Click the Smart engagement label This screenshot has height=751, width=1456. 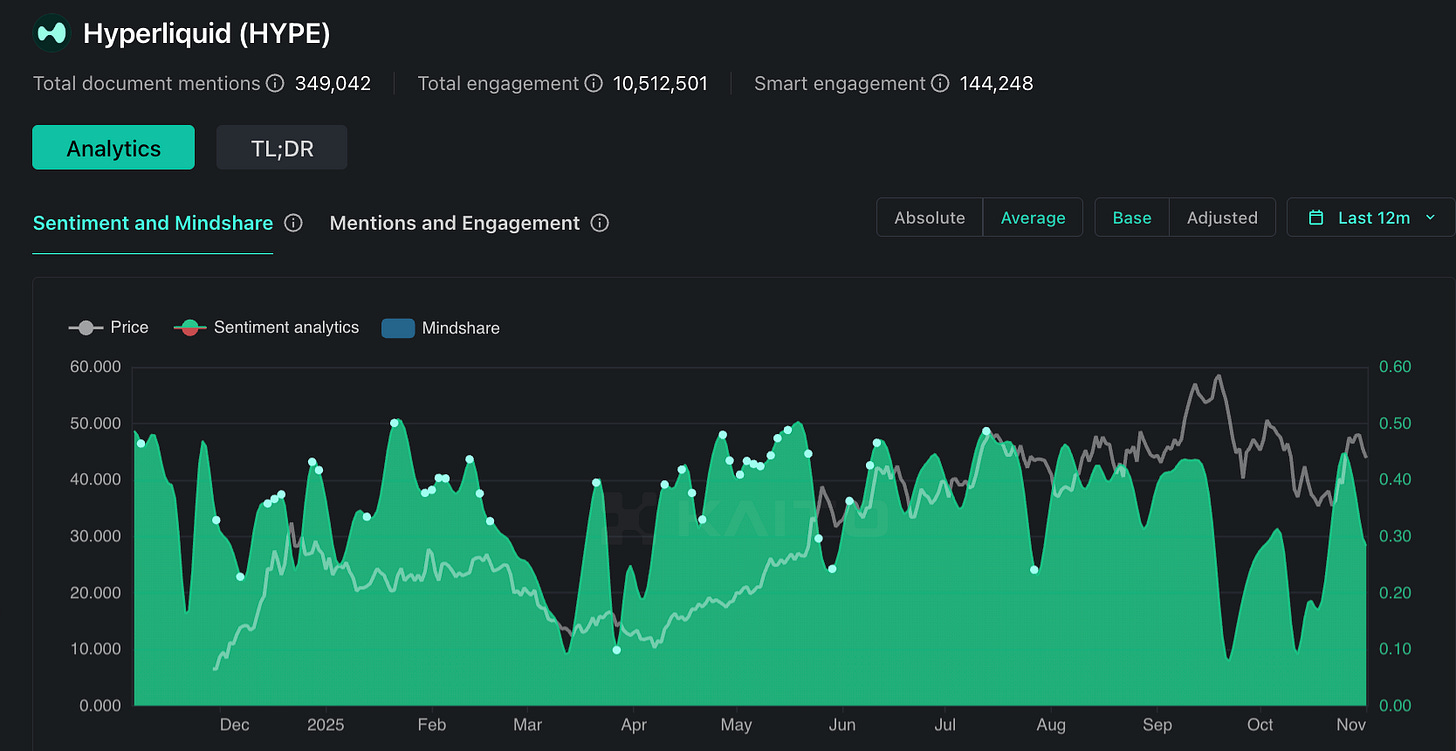tap(840, 84)
